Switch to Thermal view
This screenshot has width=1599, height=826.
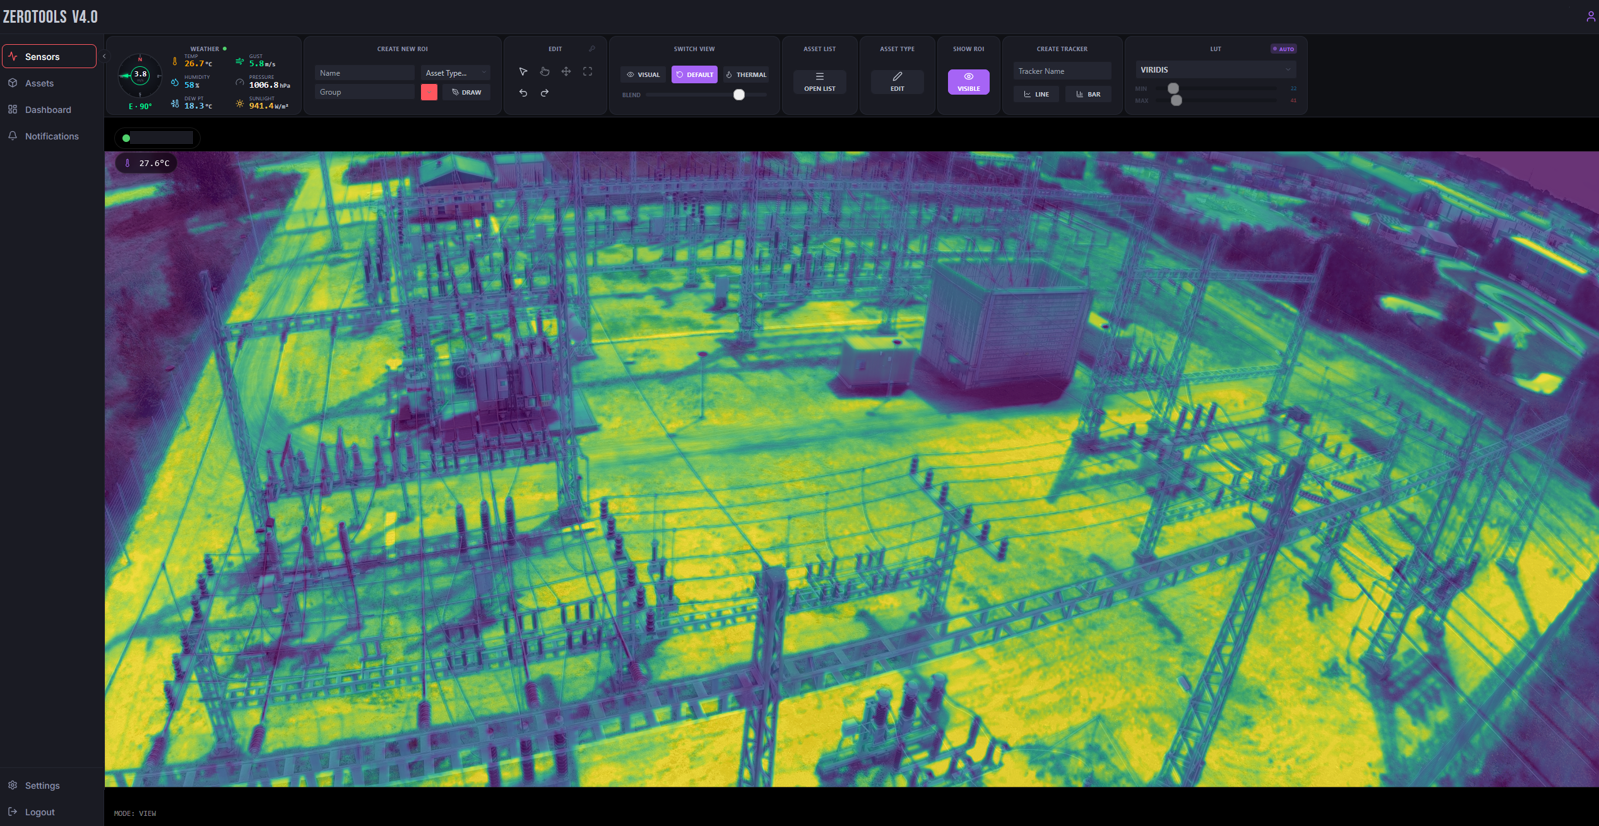pos(746,75)
